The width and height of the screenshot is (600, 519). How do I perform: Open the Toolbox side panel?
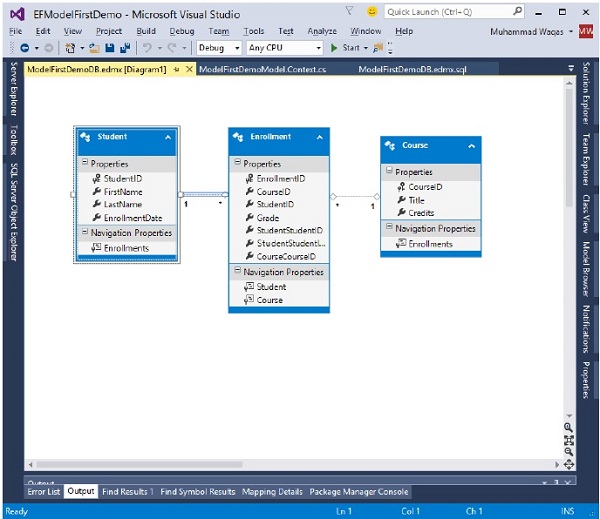[13, 140]
